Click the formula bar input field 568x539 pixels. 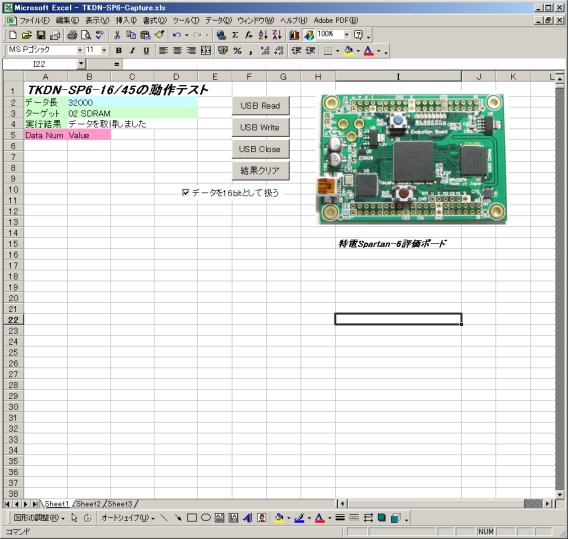pyautogui.click(x=342, y=64)
